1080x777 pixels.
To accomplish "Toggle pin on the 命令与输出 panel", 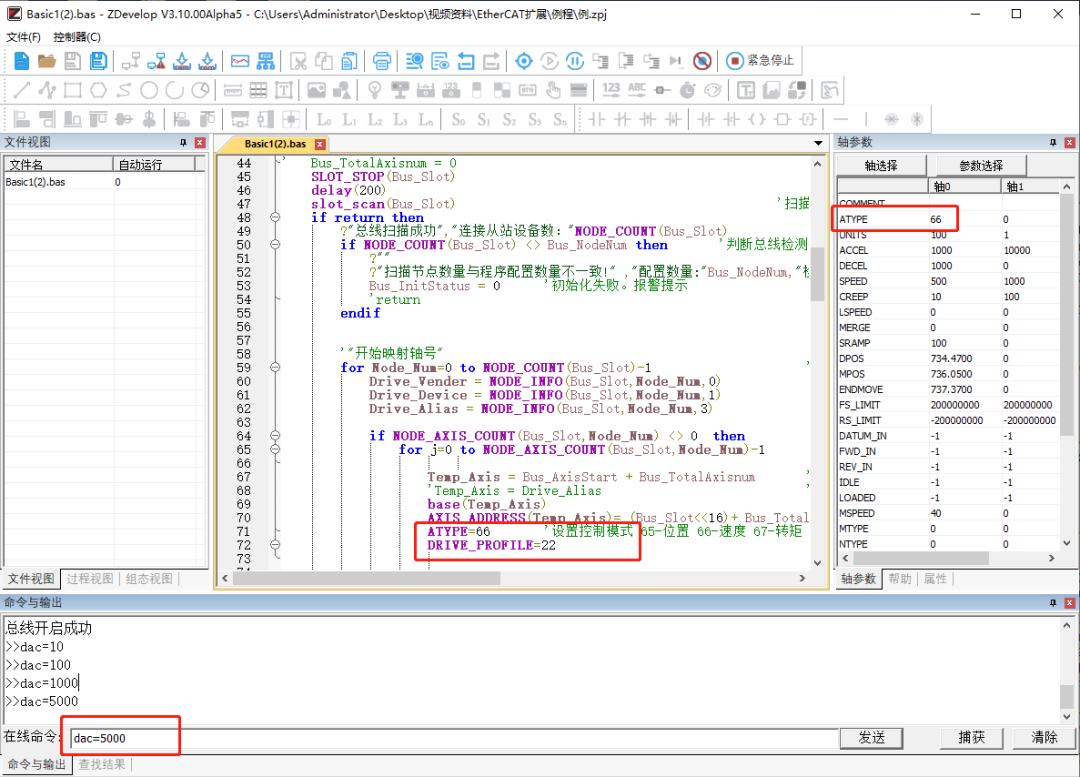I will click(1053, 603).
